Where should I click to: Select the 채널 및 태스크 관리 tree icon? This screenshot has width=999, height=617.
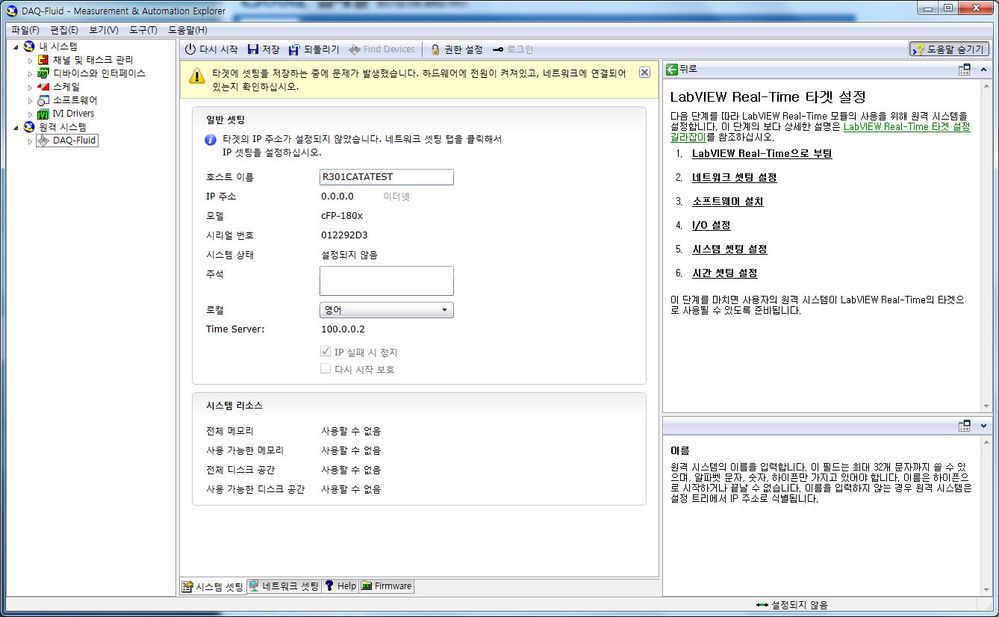coord(43,60)
